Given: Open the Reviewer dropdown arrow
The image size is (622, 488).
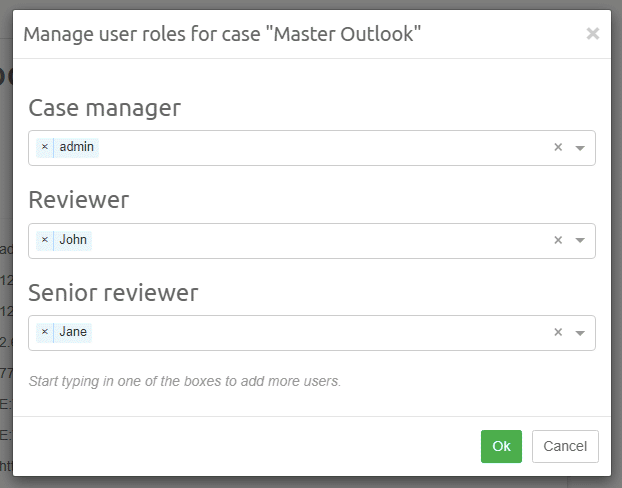Looking at the screenshot, I should 580,241.
